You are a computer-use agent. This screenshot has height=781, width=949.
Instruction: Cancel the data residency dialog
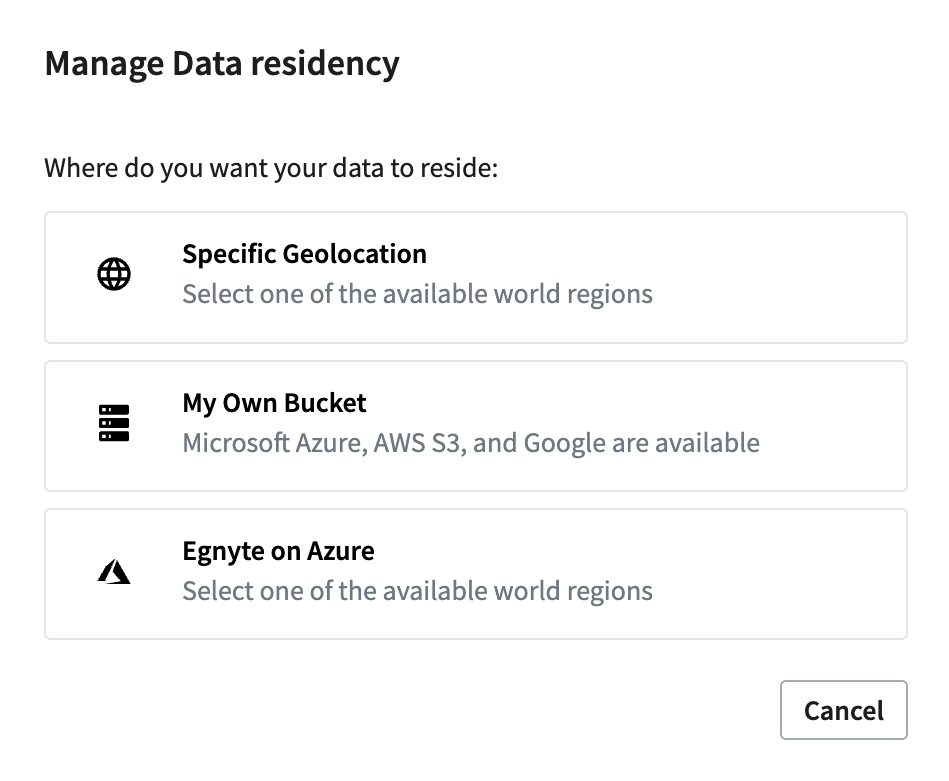click(844, 710)
